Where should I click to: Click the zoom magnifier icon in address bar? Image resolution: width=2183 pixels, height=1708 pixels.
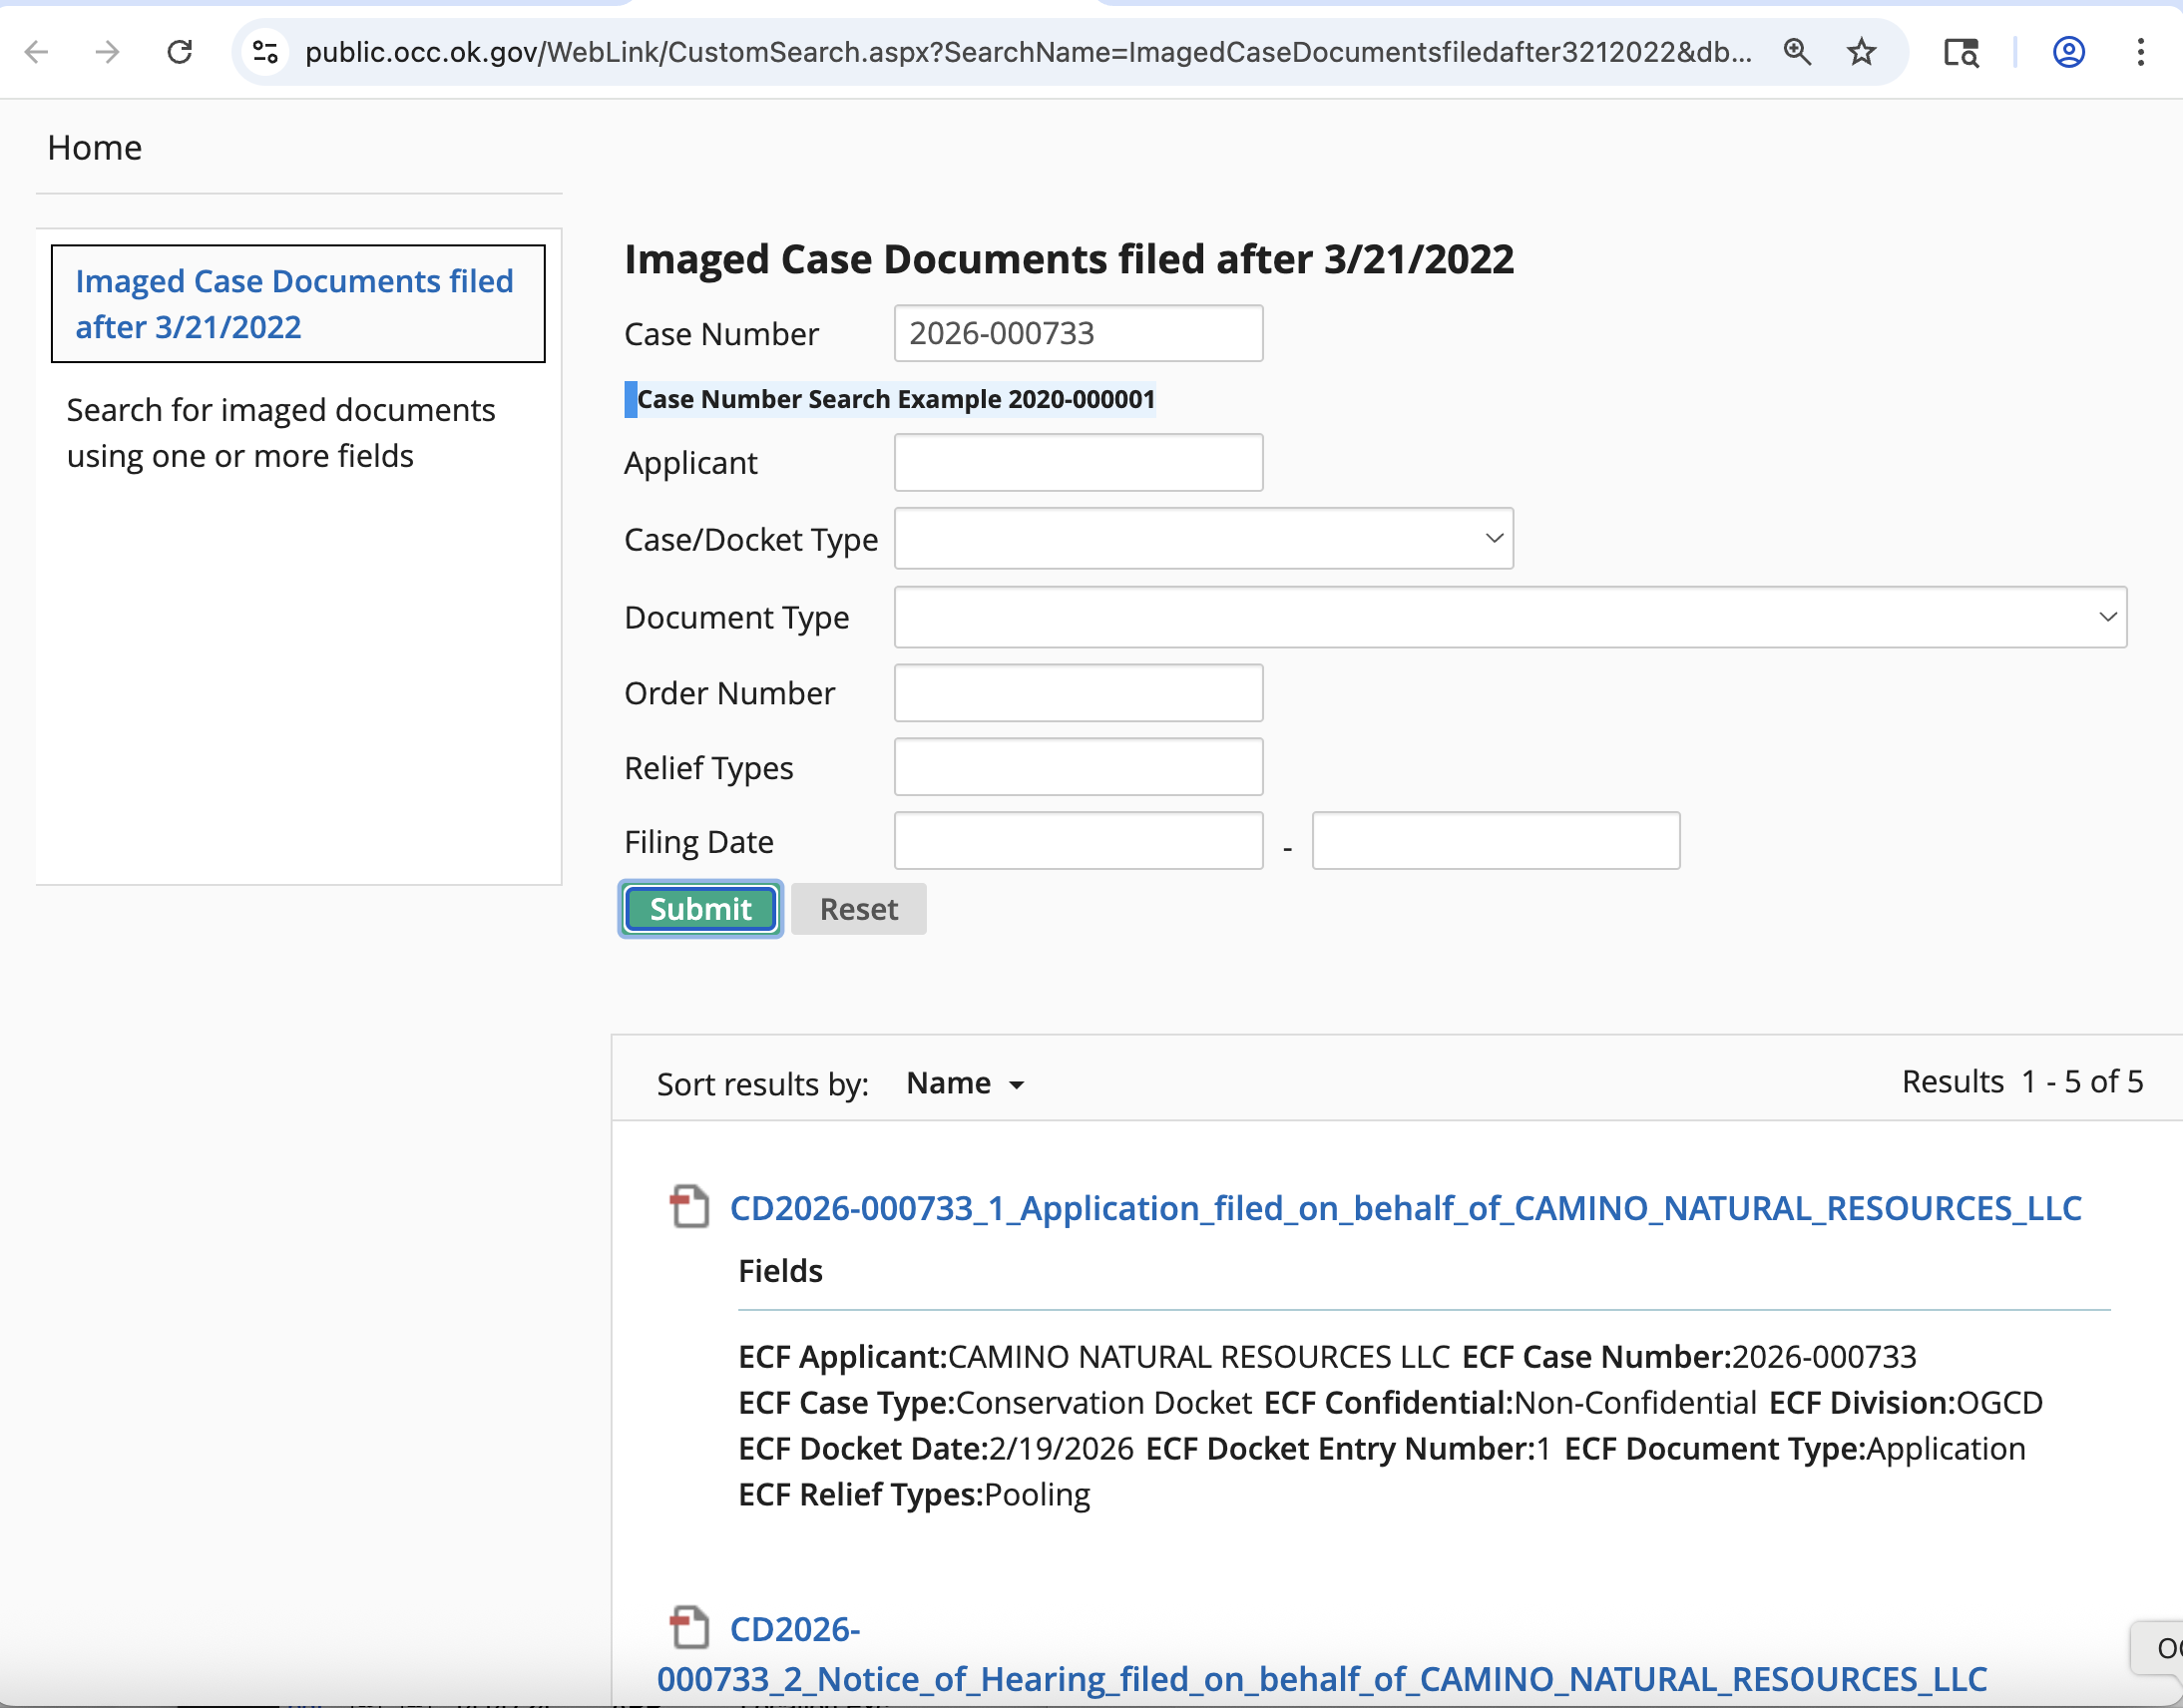[1797, 52]
